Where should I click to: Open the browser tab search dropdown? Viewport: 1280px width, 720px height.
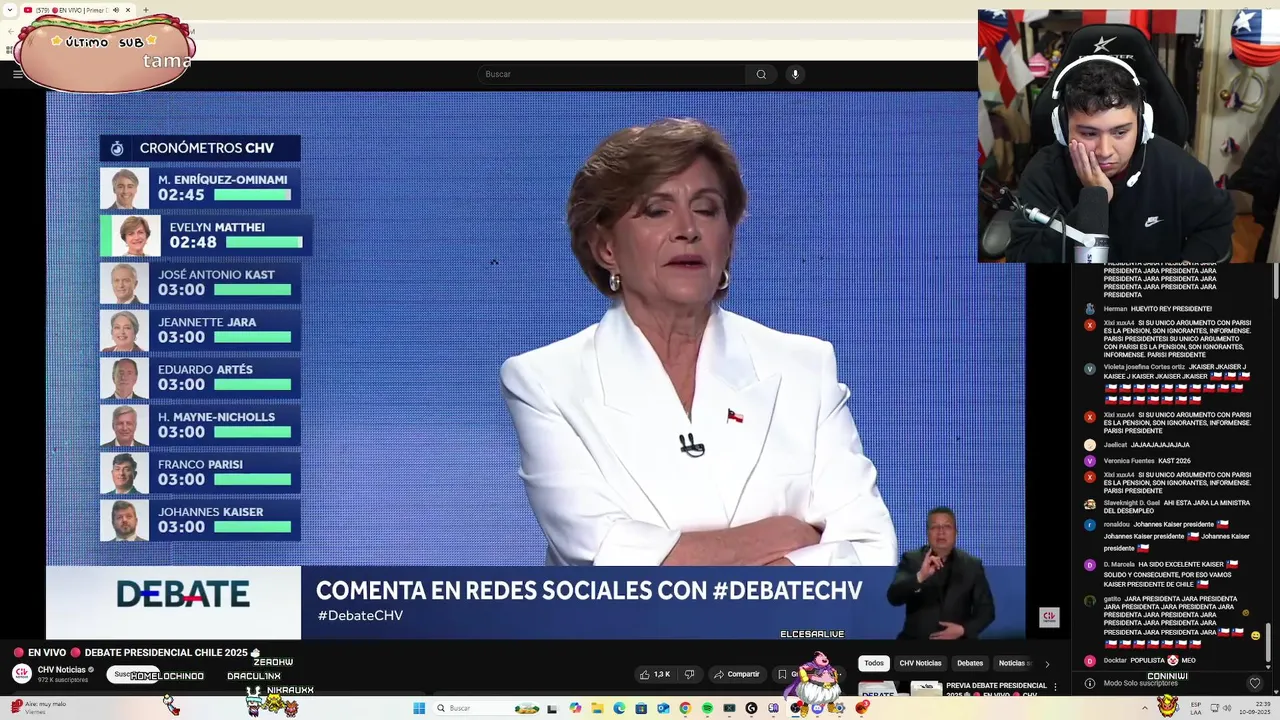(9, 10)
